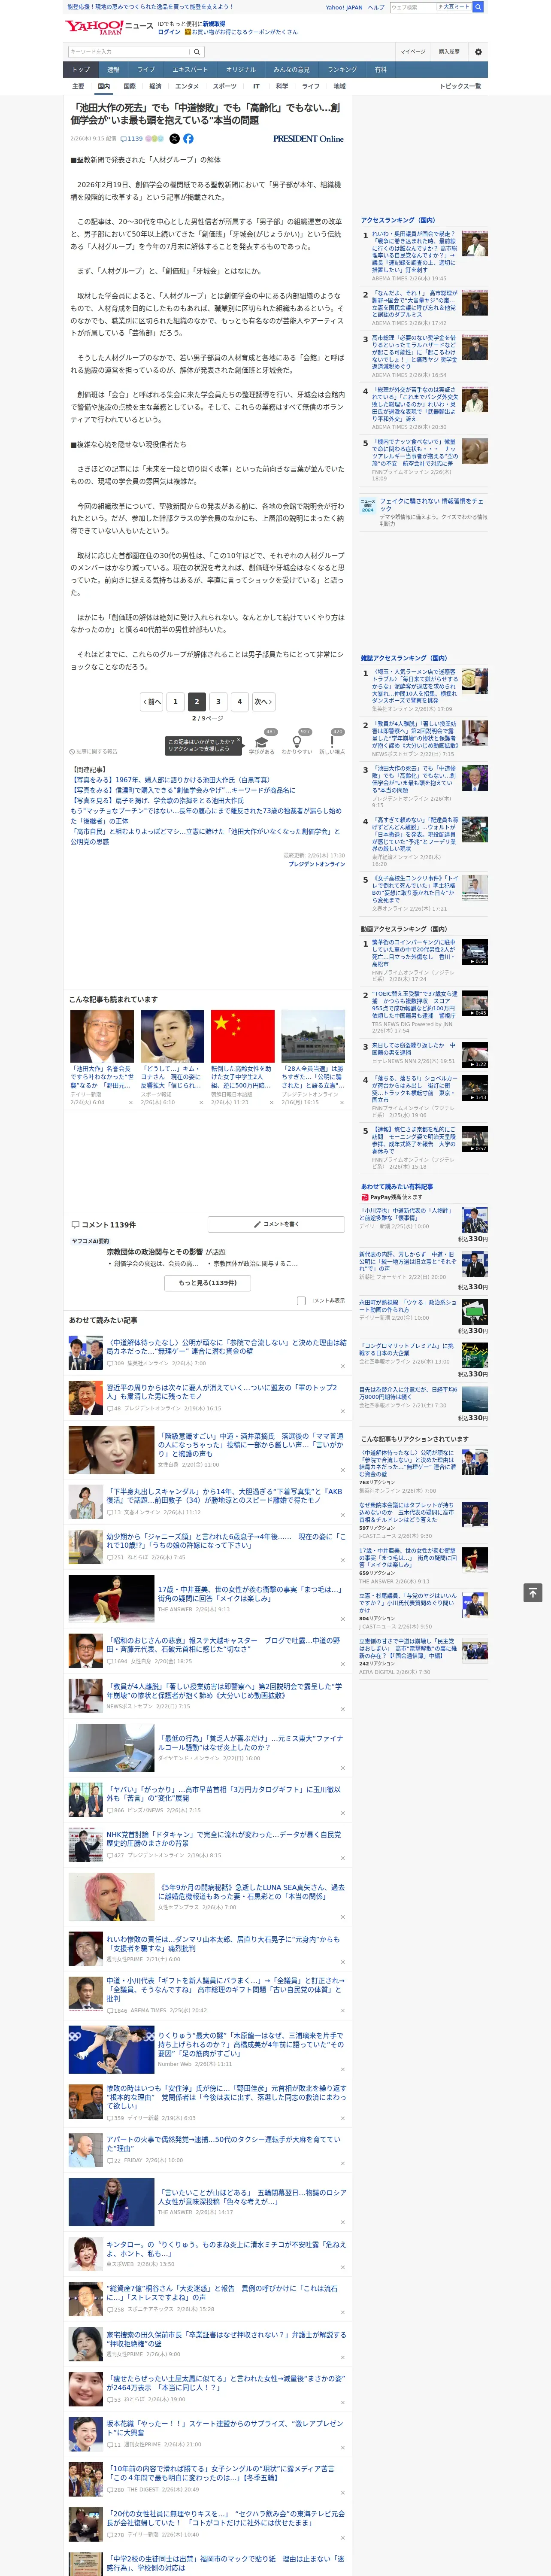
Task: Open the スポーツ category
Action: (225, 86)
